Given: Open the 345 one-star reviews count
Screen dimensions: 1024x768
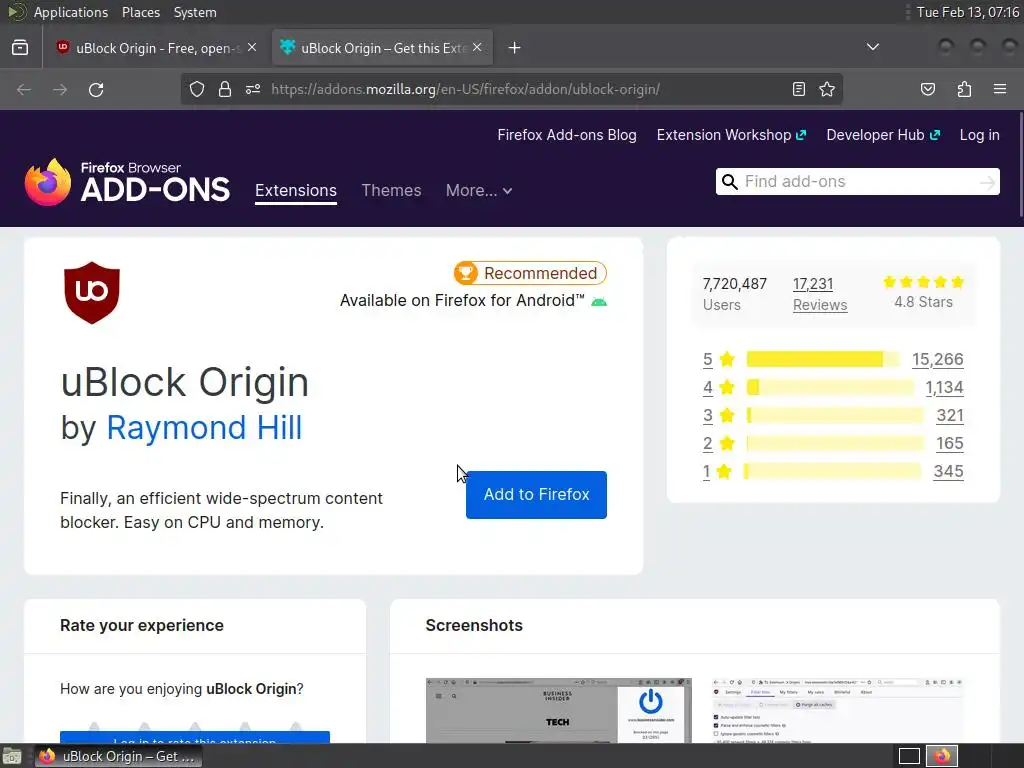Looking at the screenshot, I should [x=948, y=472].
